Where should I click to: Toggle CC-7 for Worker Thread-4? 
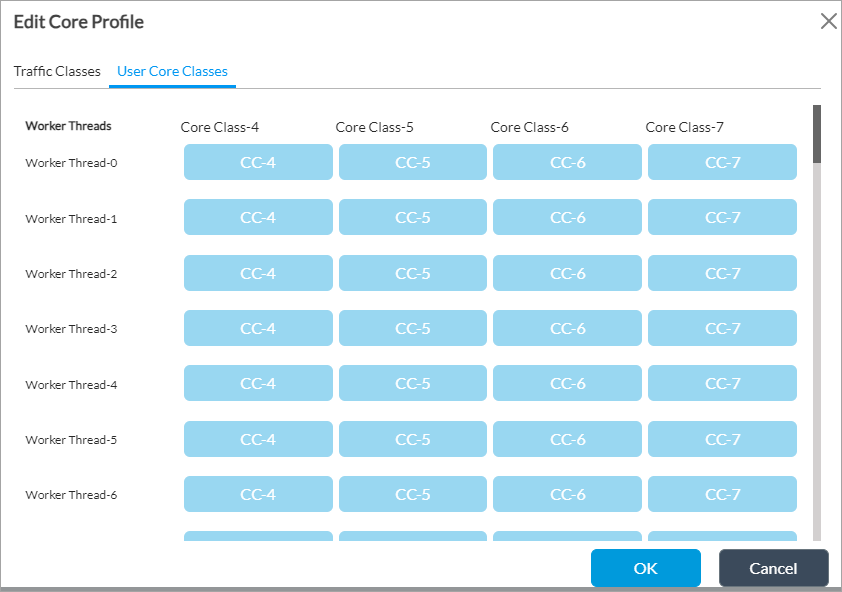click(722, 383)
